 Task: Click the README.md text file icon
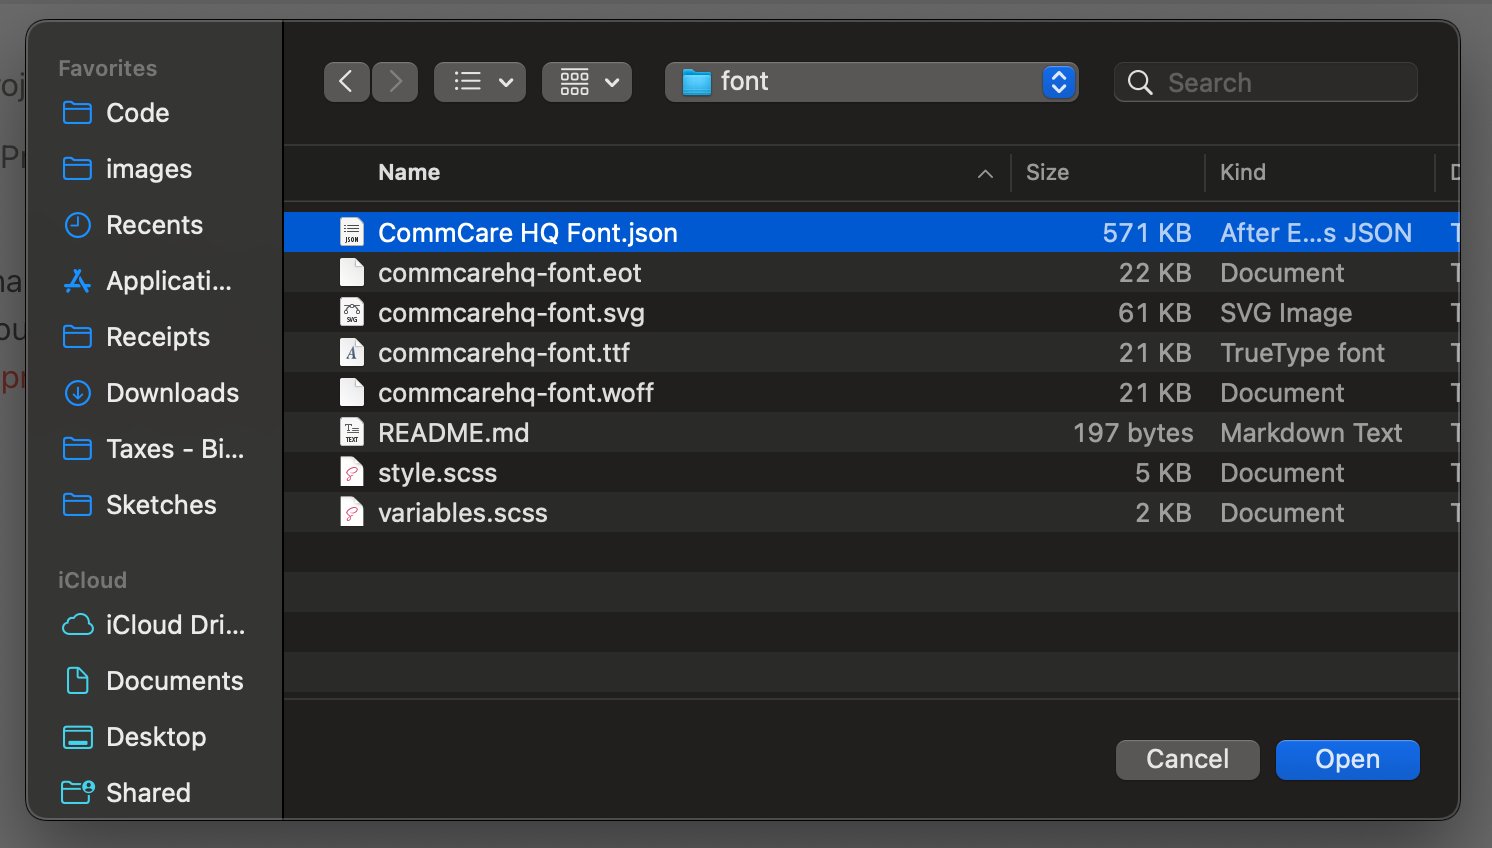[352, 432]
